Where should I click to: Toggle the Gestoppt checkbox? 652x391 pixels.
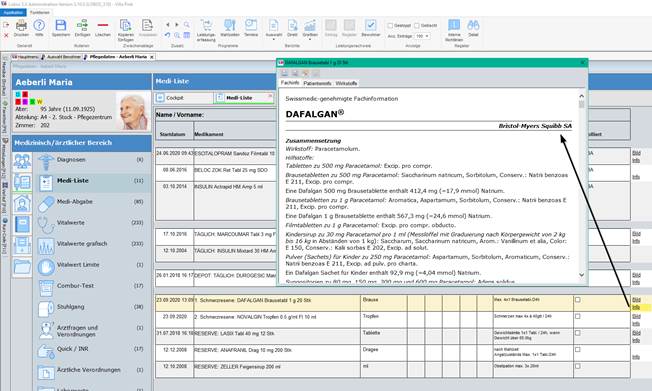tap(390, 25)
